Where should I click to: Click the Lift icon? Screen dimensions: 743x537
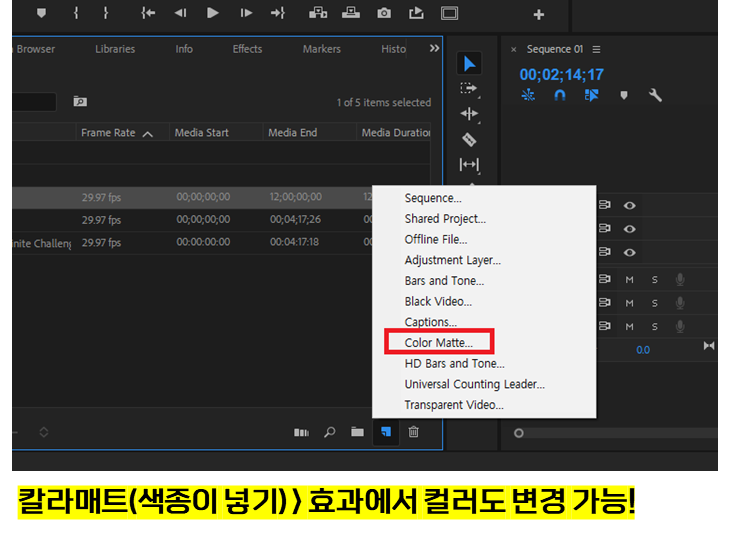pyautogui.click(x=318, y=13)
